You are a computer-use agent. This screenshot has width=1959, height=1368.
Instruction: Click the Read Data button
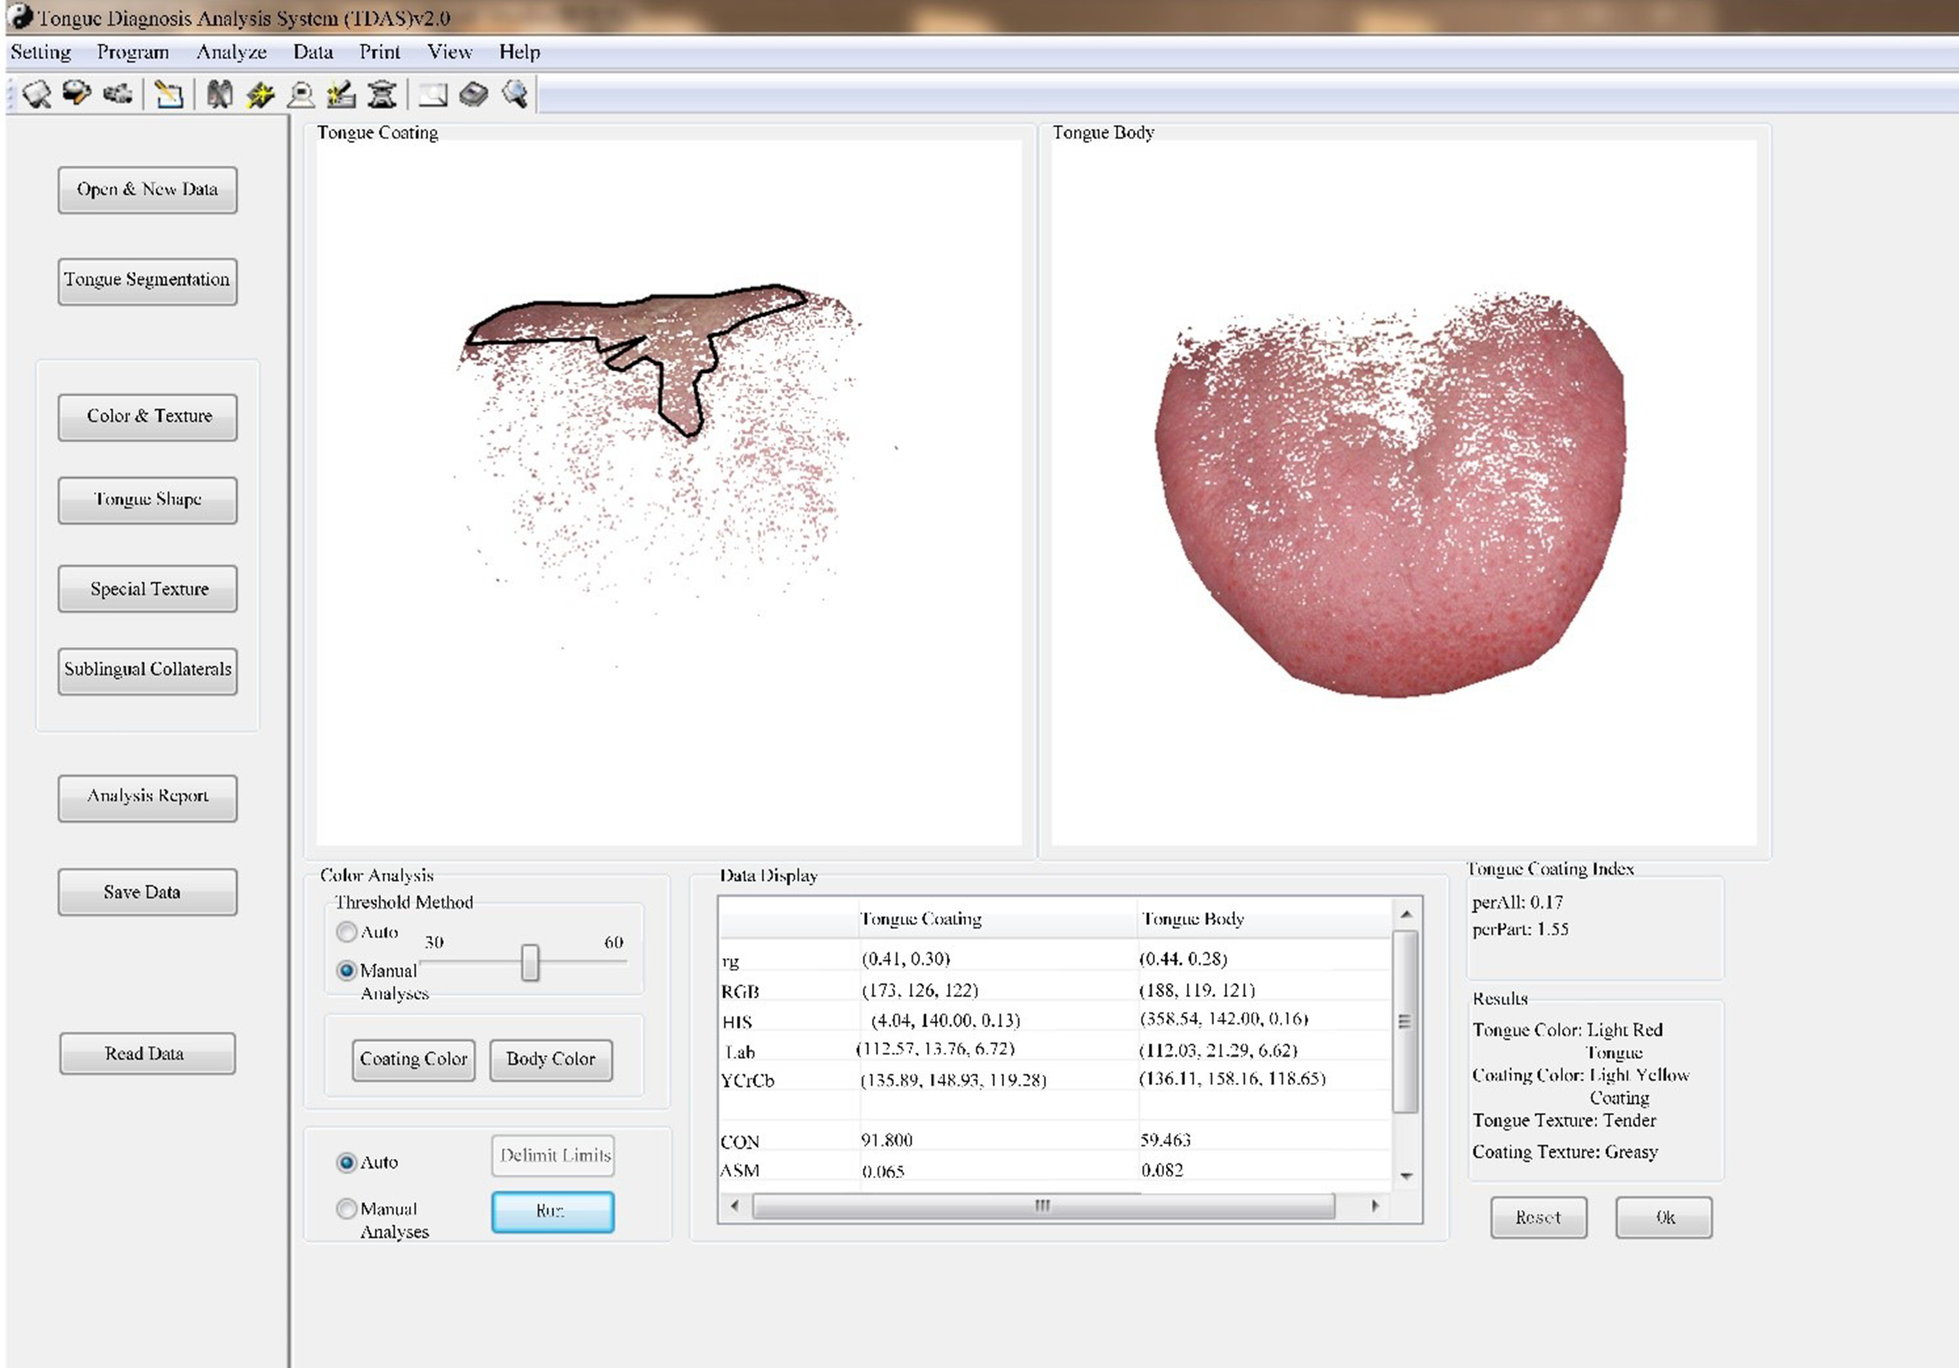point(147,1054)
